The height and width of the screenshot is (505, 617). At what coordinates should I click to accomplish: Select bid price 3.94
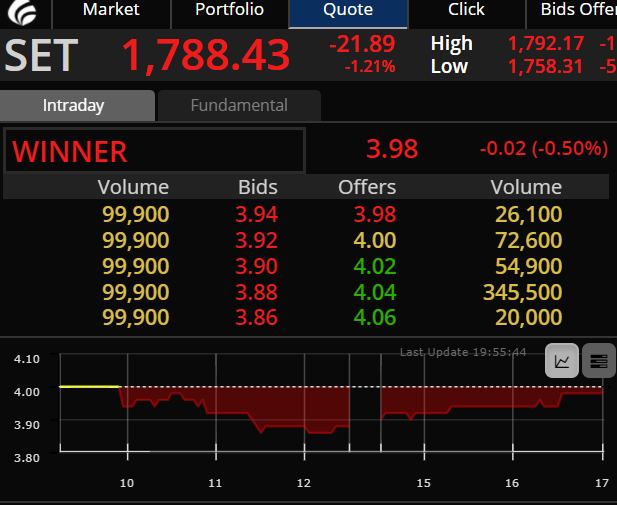(x=257, y=215)
